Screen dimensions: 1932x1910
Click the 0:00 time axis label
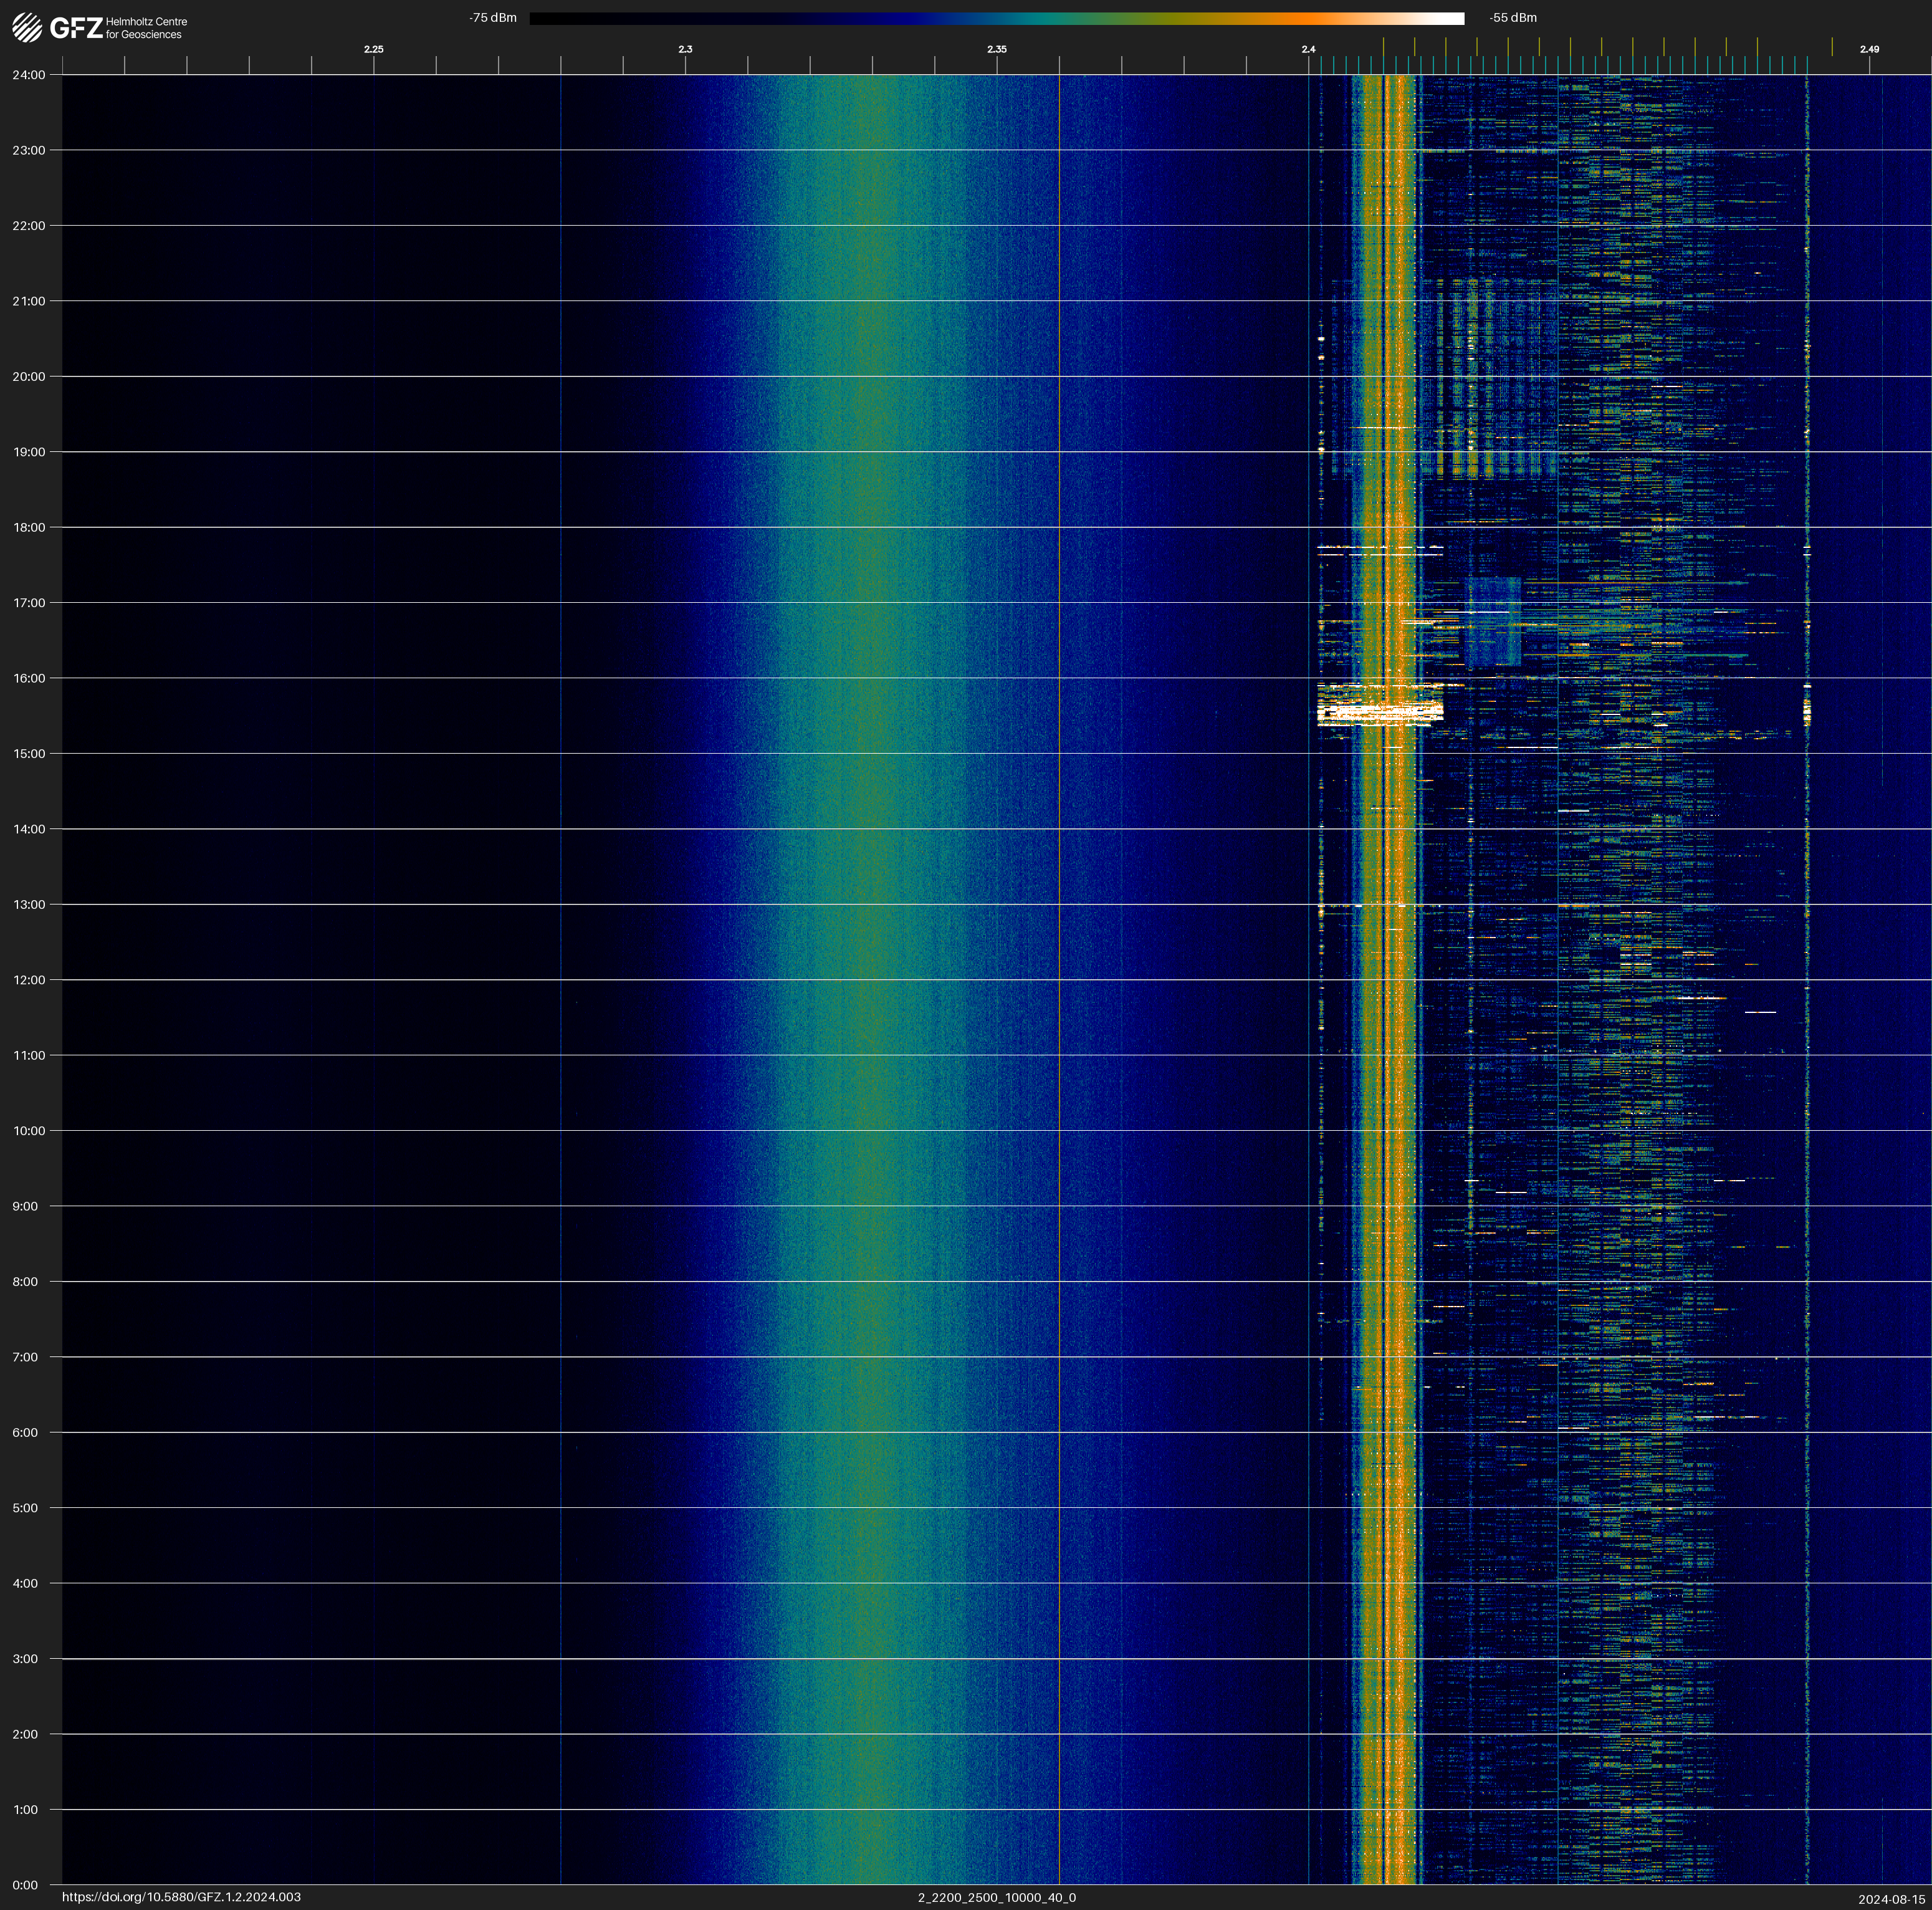[x=26, y=1885]
